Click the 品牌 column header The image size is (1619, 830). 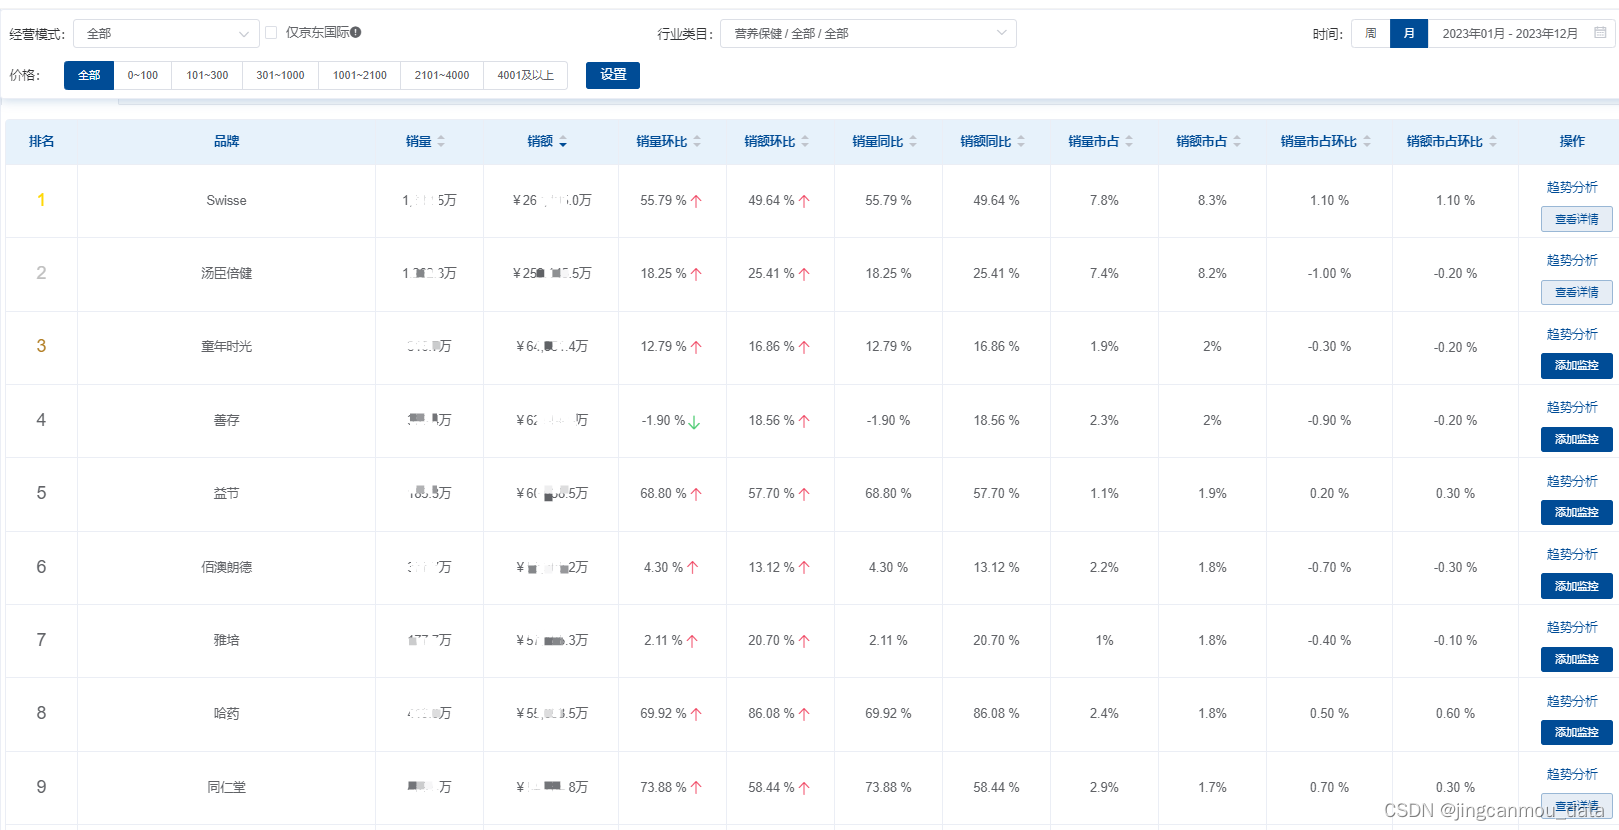tap(226, 142)
